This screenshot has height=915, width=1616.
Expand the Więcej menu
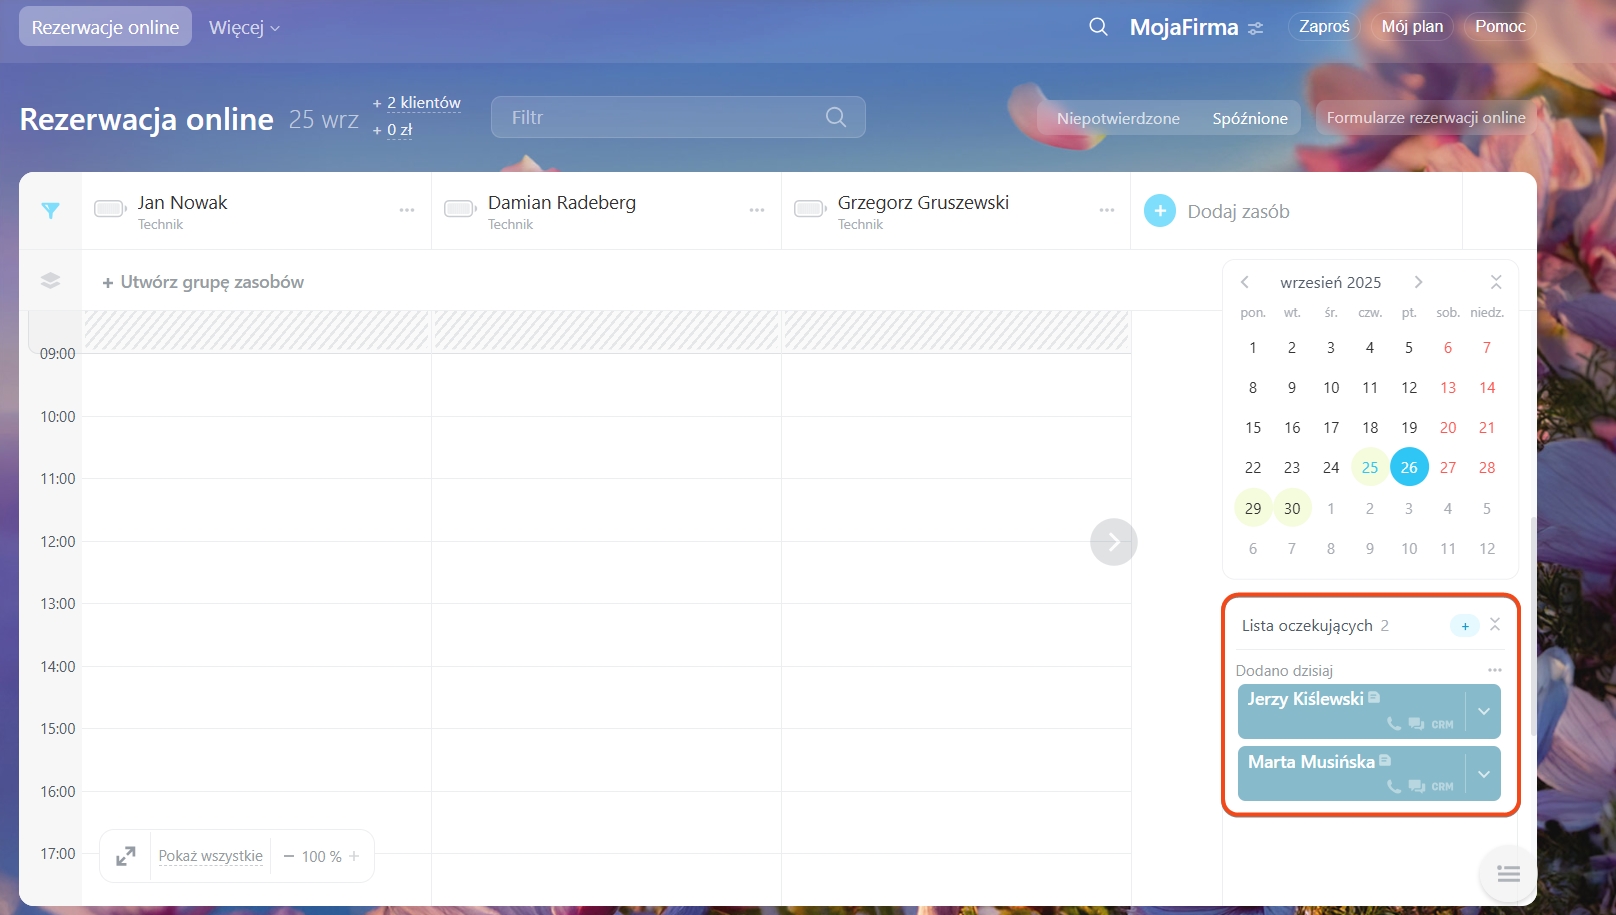(x=244, y=27)
